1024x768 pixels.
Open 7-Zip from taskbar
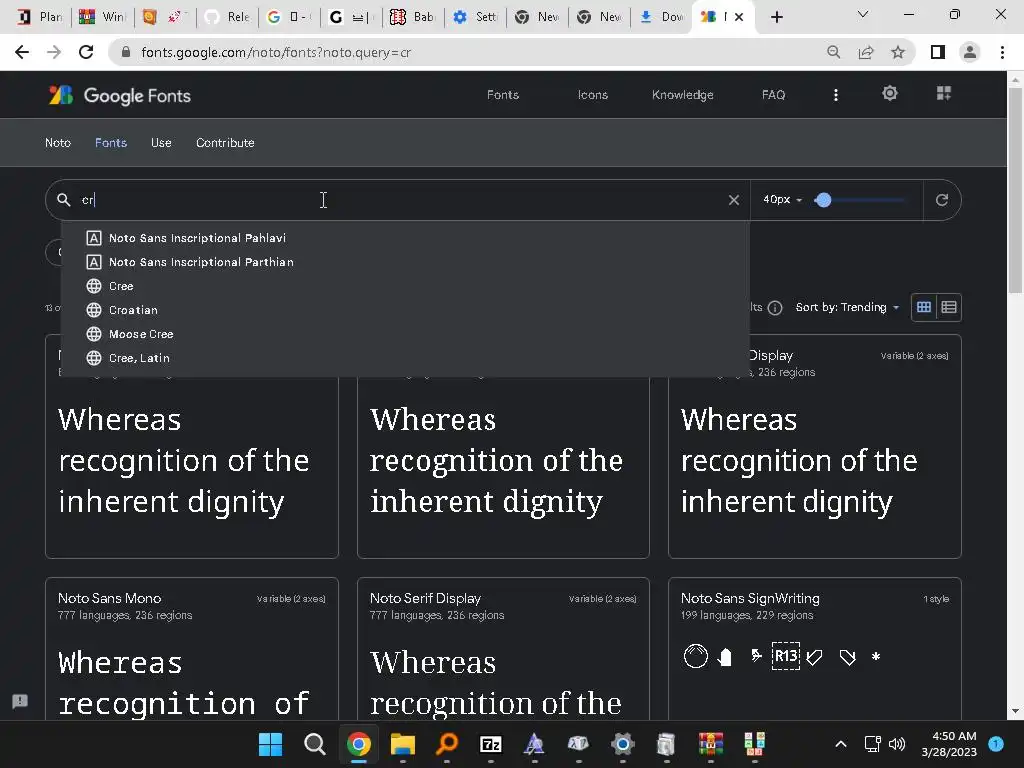[x=490, y=744]
